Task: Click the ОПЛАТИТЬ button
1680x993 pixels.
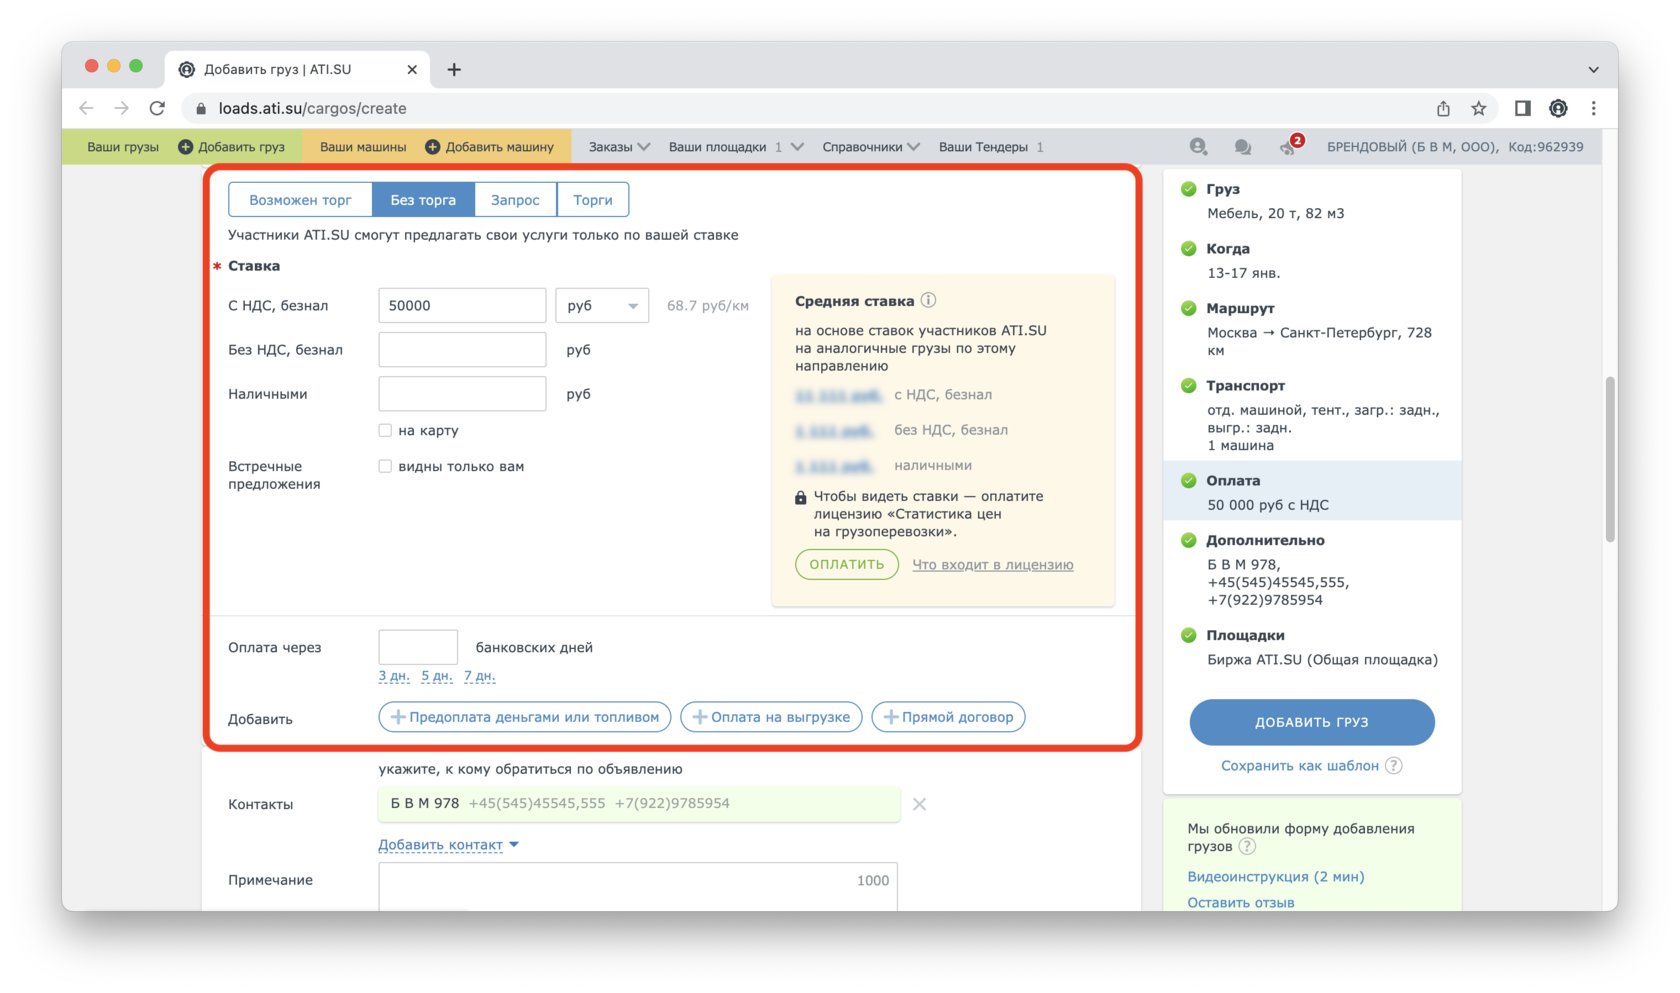Action: (847, 564)
